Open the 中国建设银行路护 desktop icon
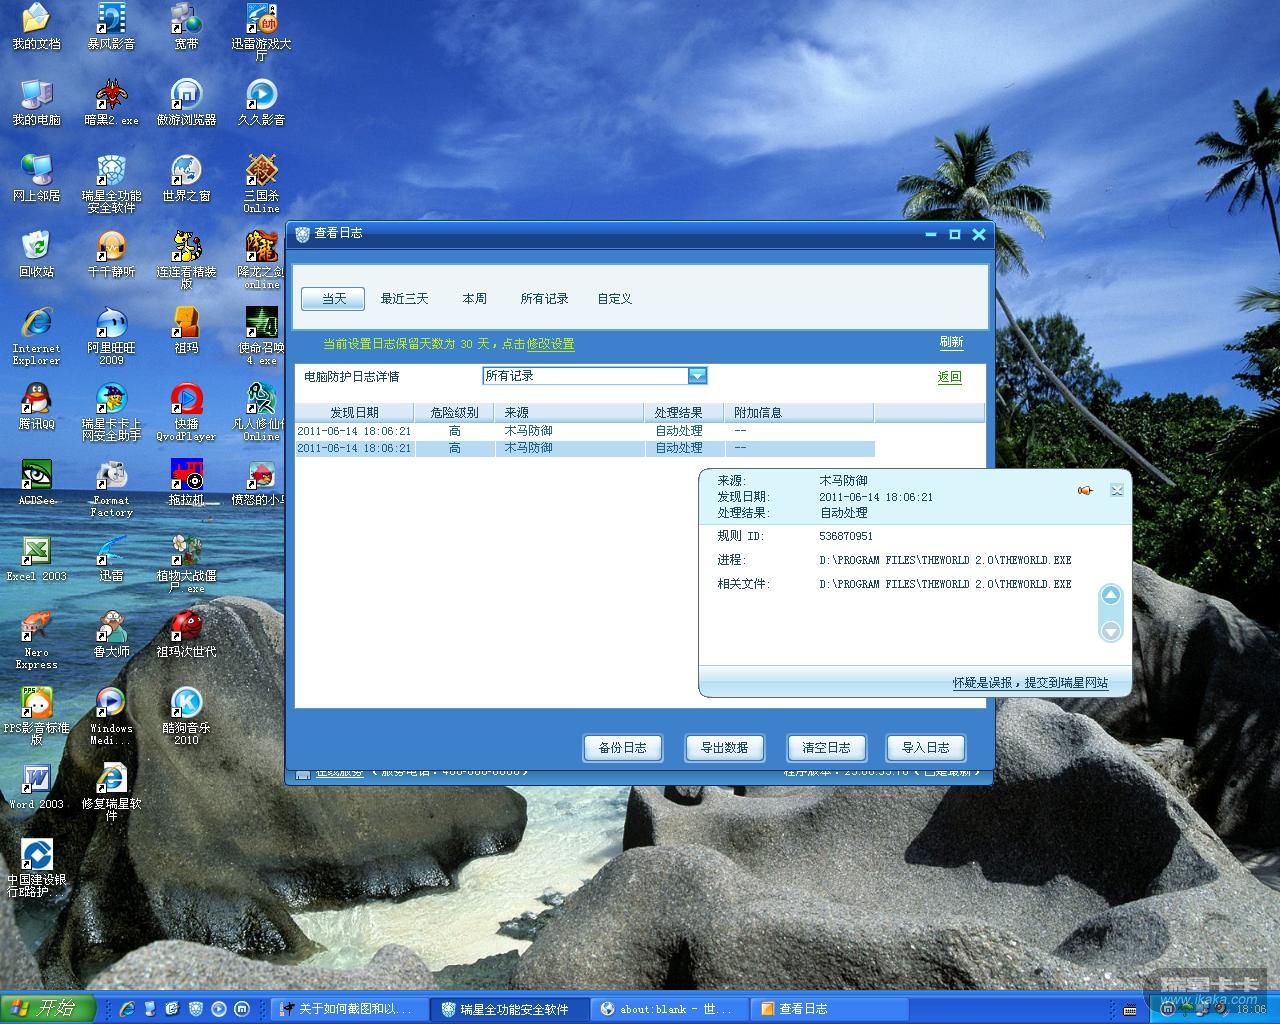 [36, 868]
